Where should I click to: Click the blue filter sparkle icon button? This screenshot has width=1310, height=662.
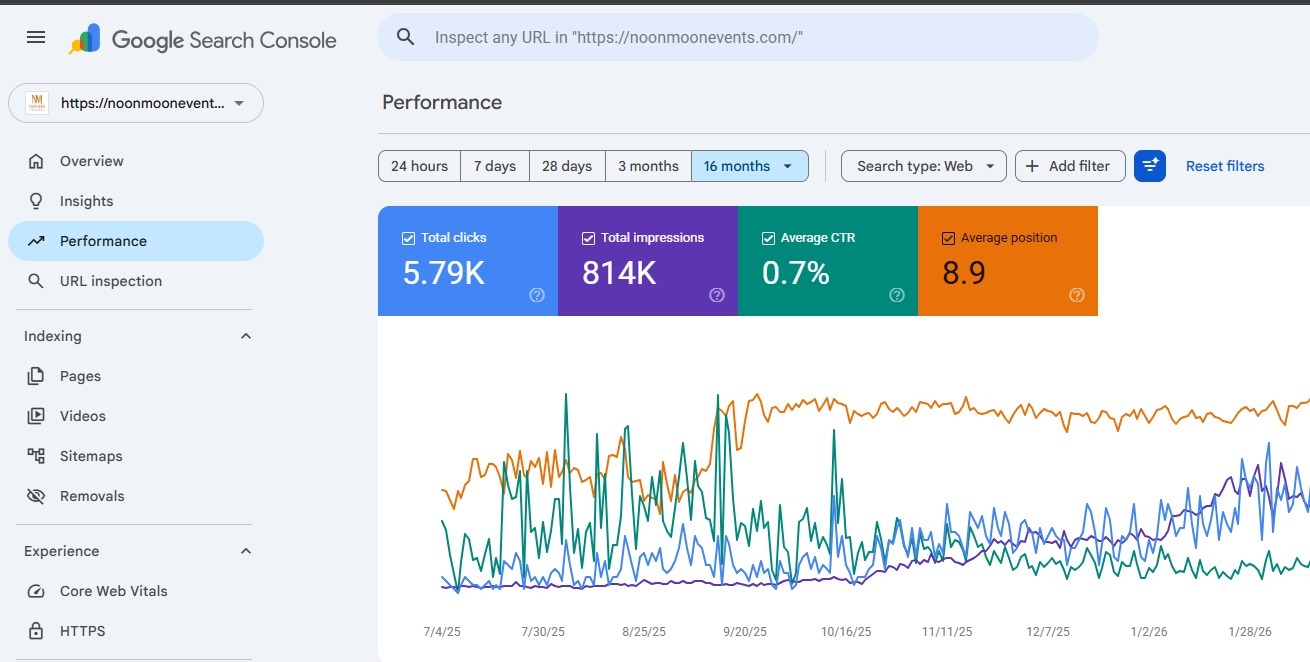(1150, 166)
